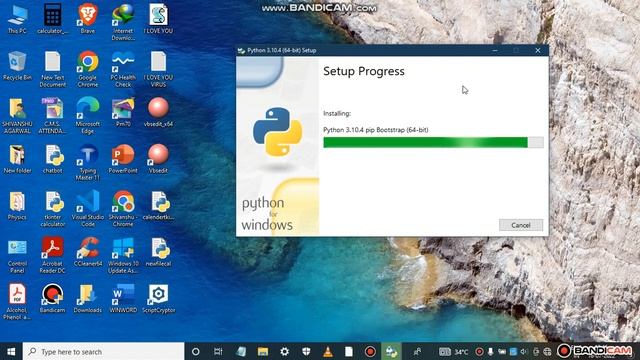
Task: Select Acrobat Reader DC desktop icon
Action: (53, 256)
